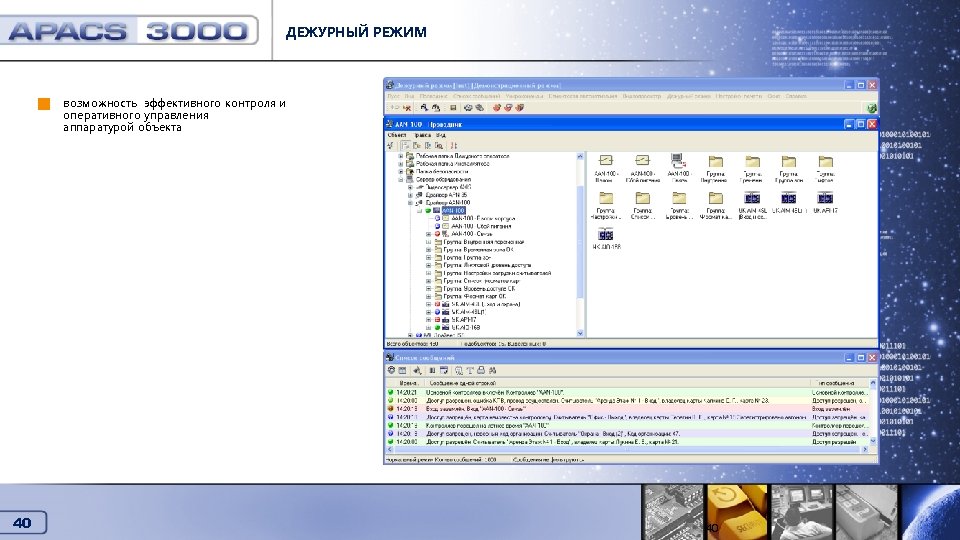Viewport: 960px width, 540px height.
Task: Click the binoculars search icon in the messages toolbar
Action: coord(493,370)
